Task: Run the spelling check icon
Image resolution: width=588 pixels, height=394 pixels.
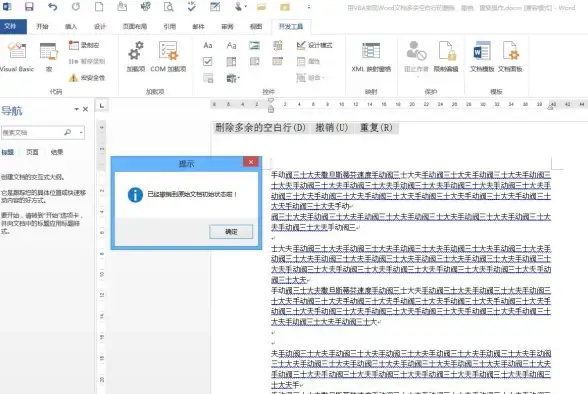Action: (x=192, y=6)
